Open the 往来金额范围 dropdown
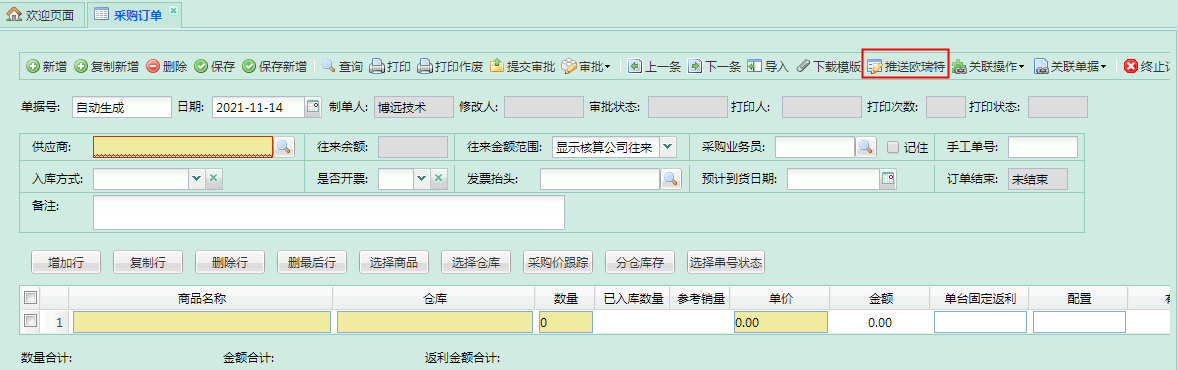Image resolution: width=1178 pixels, height=370 pixels. tap(668, 147)
